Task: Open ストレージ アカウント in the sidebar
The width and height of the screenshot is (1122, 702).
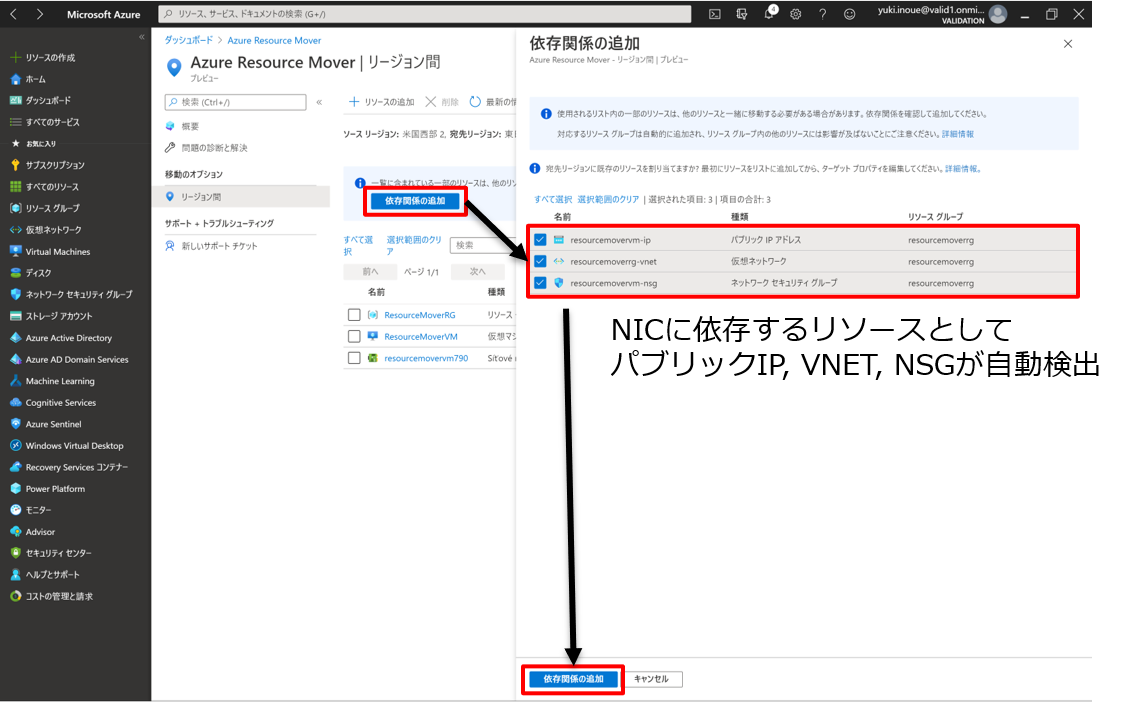Action: point(52,316)
